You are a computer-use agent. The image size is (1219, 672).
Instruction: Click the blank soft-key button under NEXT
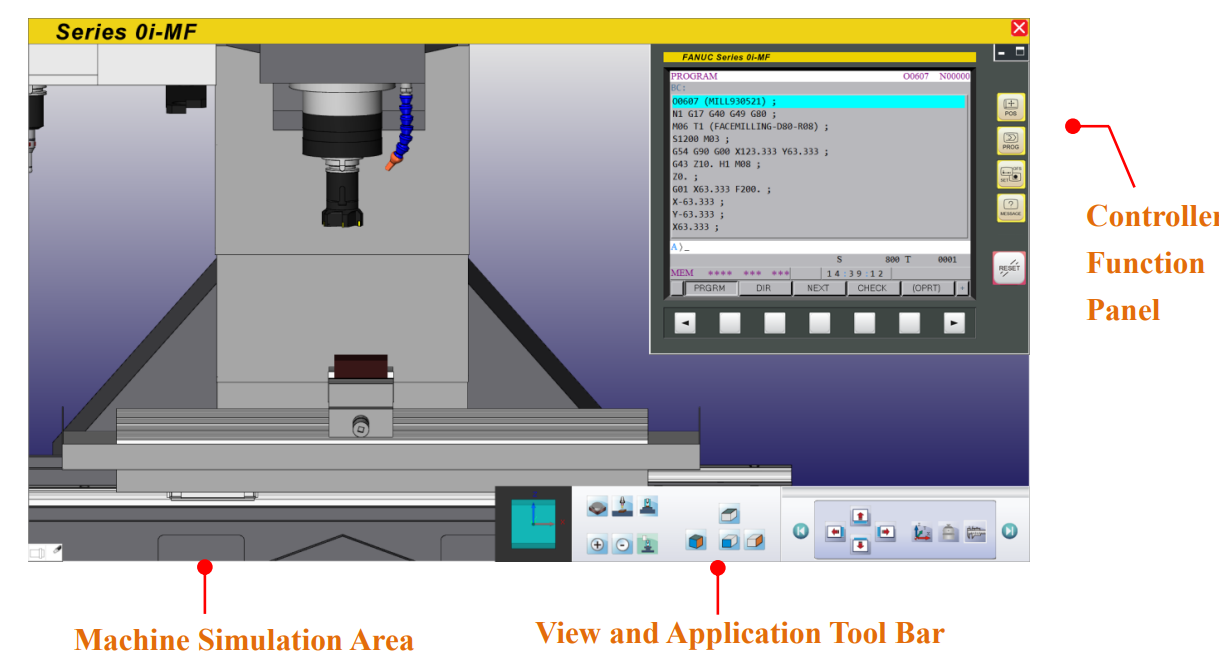(820, 323)
